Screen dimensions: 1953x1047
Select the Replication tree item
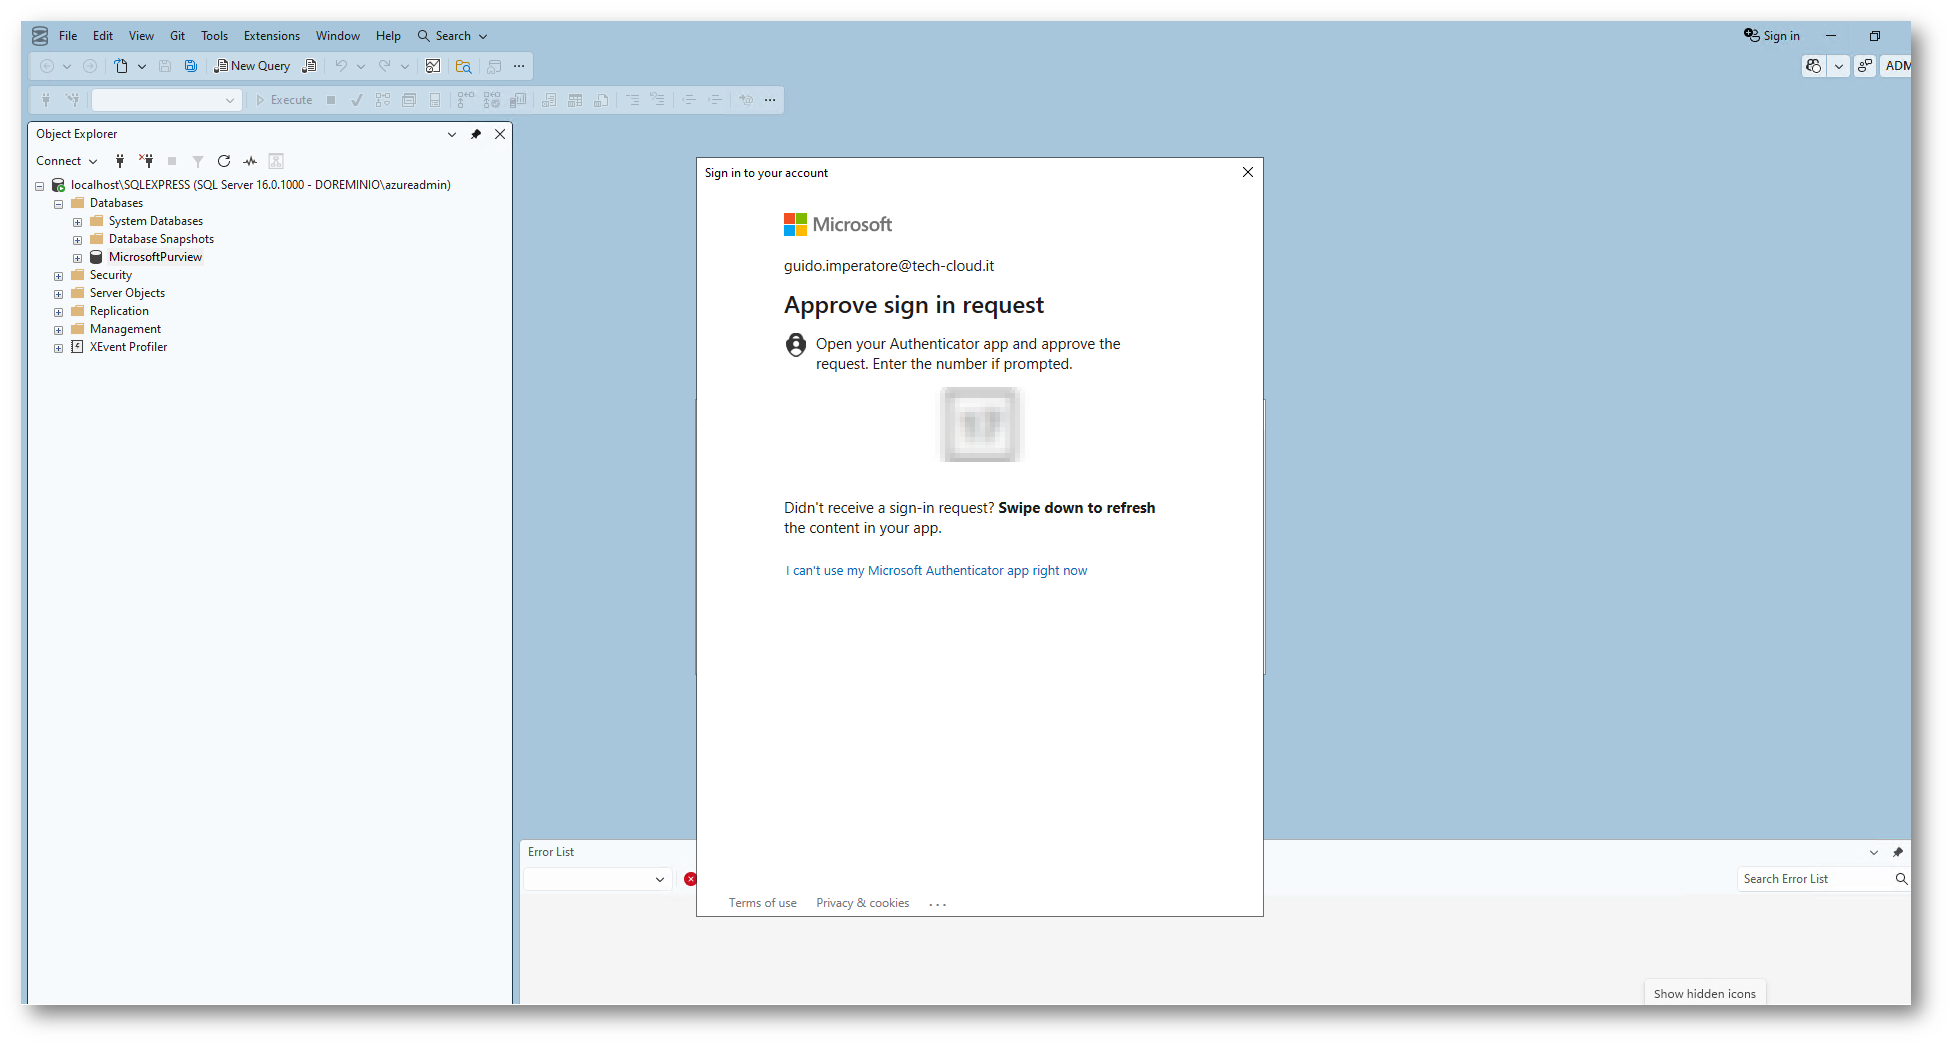tap(119, 312)
